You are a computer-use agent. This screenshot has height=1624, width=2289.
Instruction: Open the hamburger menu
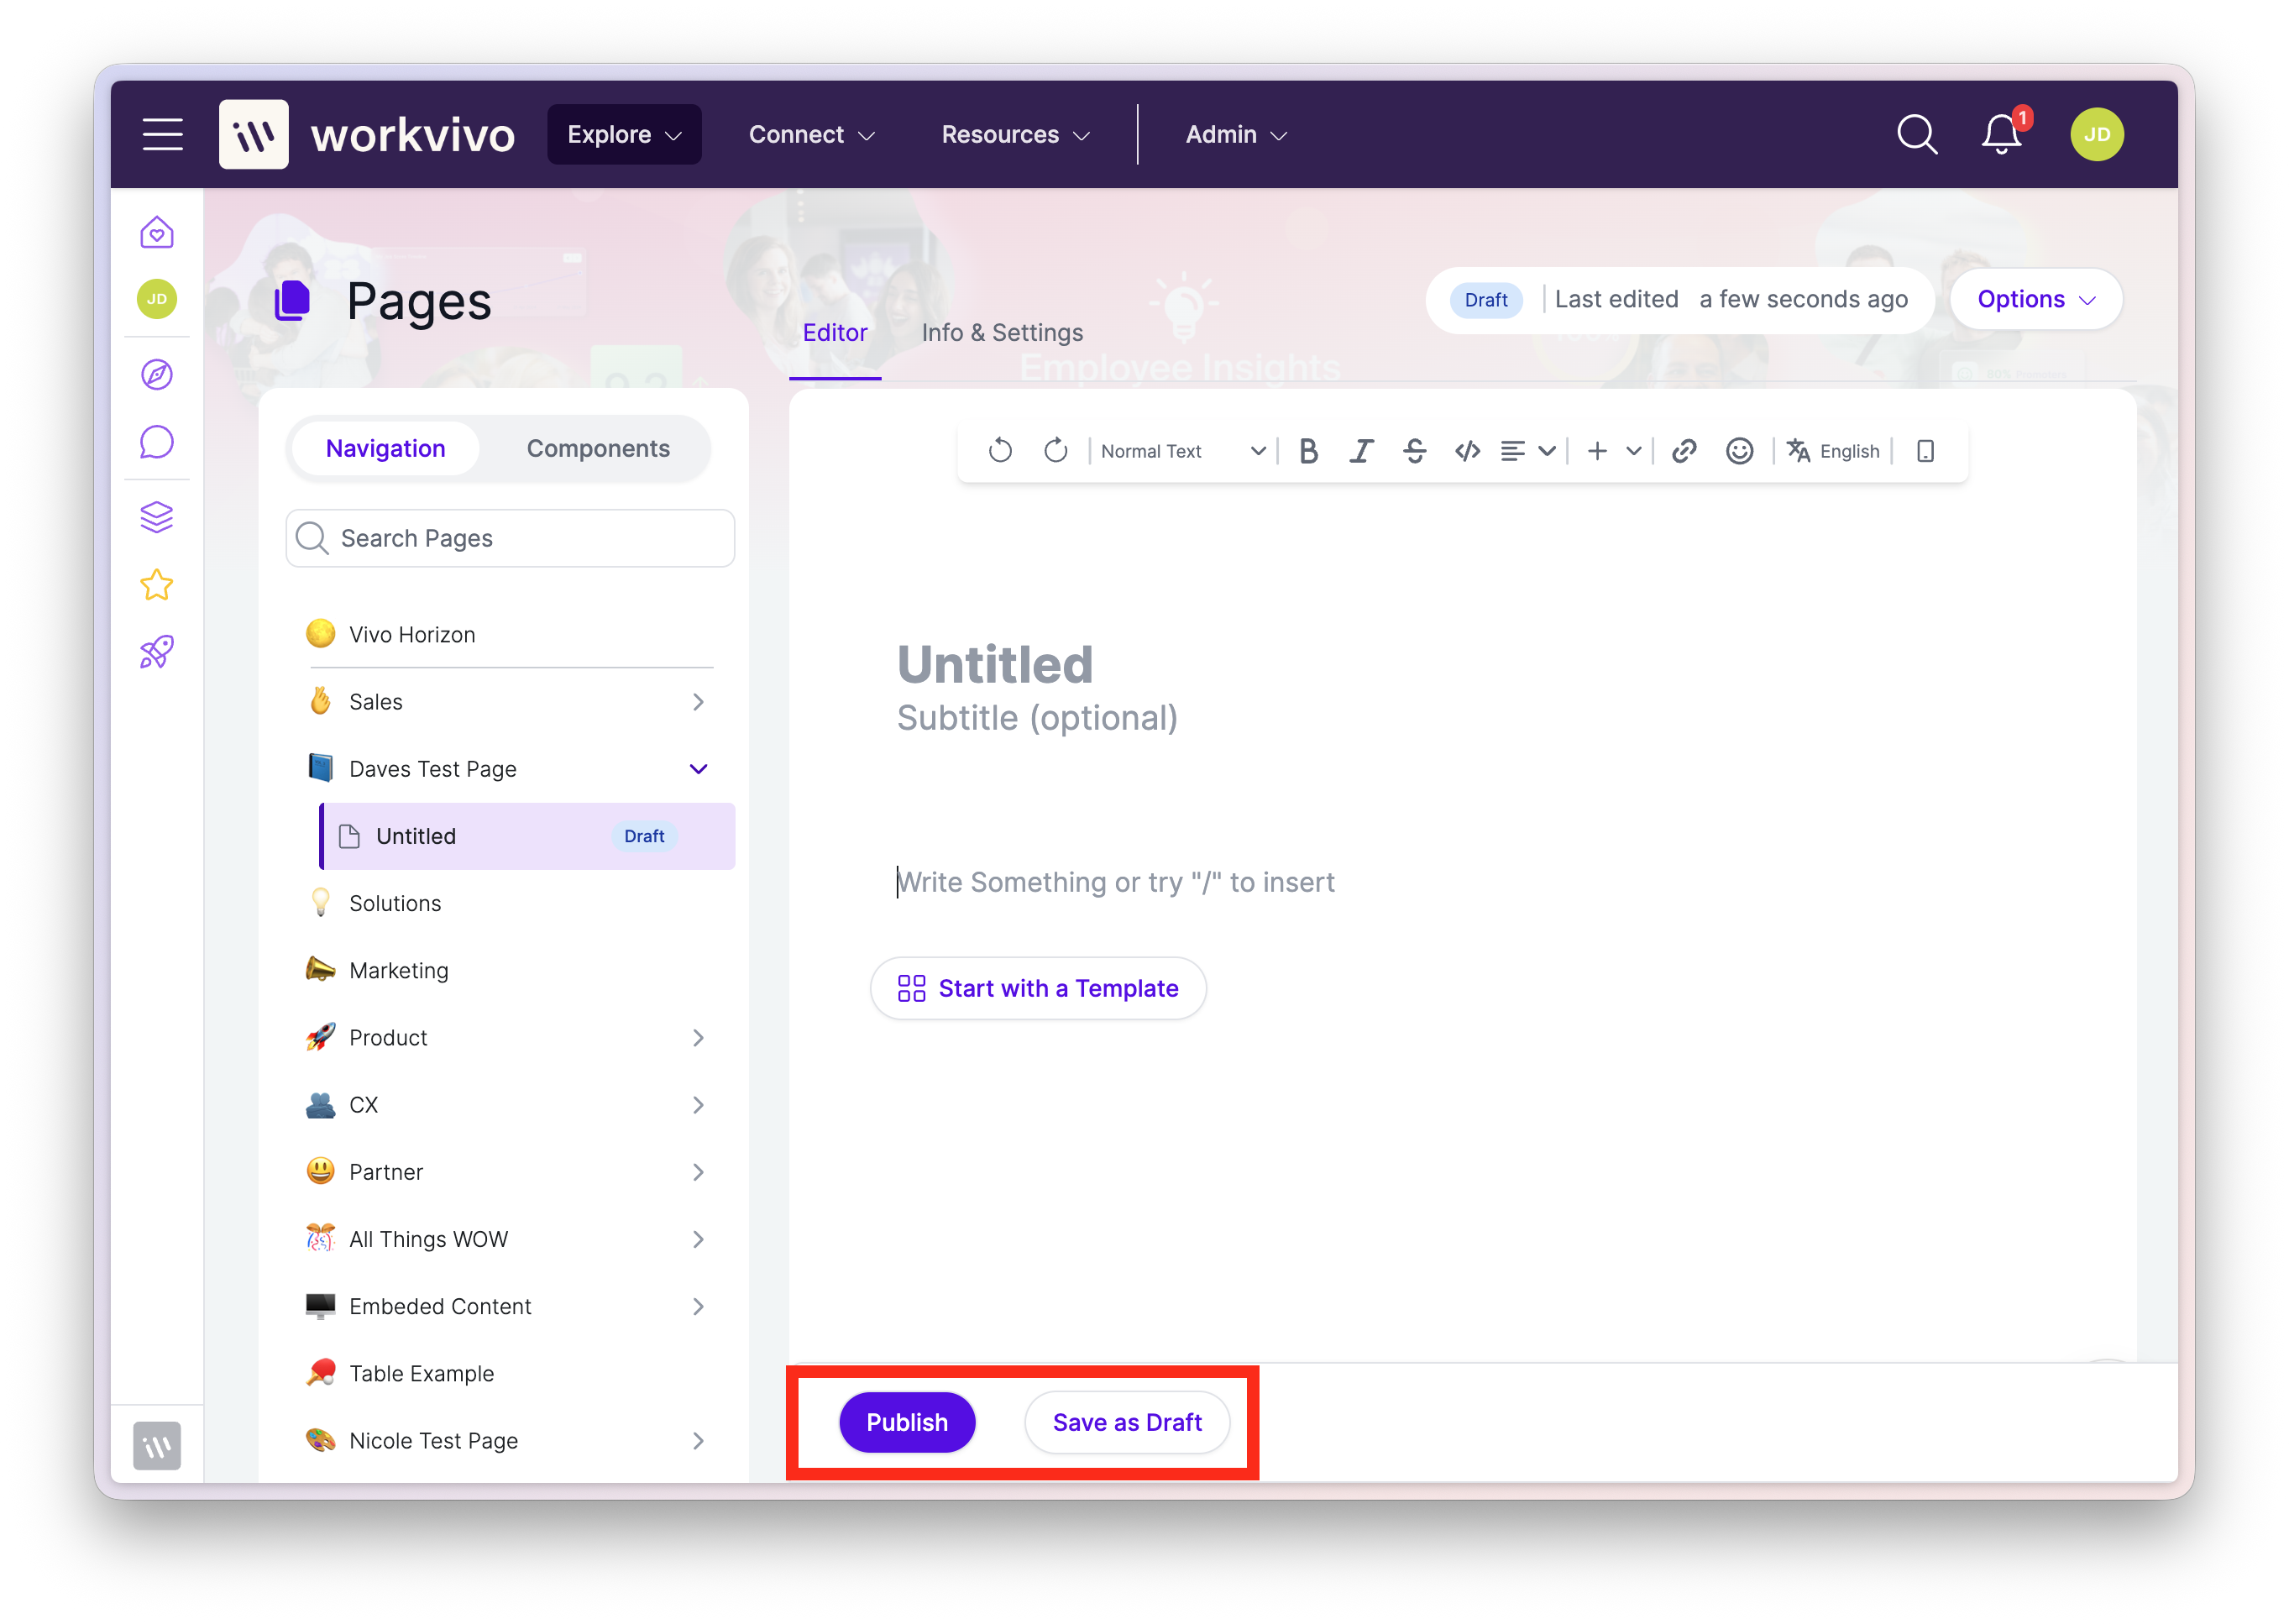(x=162, y=134)
